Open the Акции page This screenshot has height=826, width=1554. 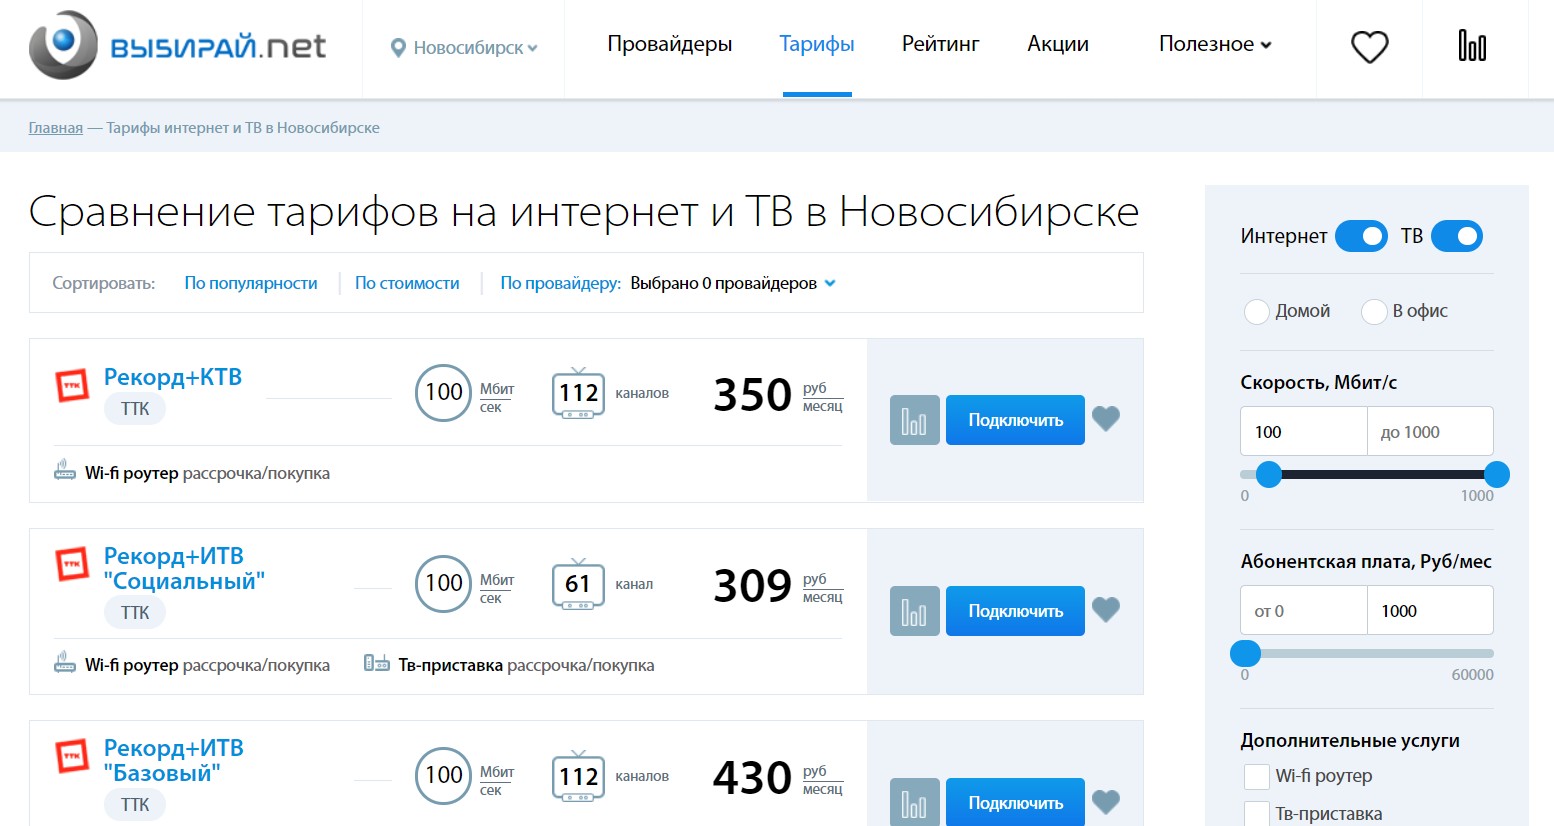tap(1058, 44)
